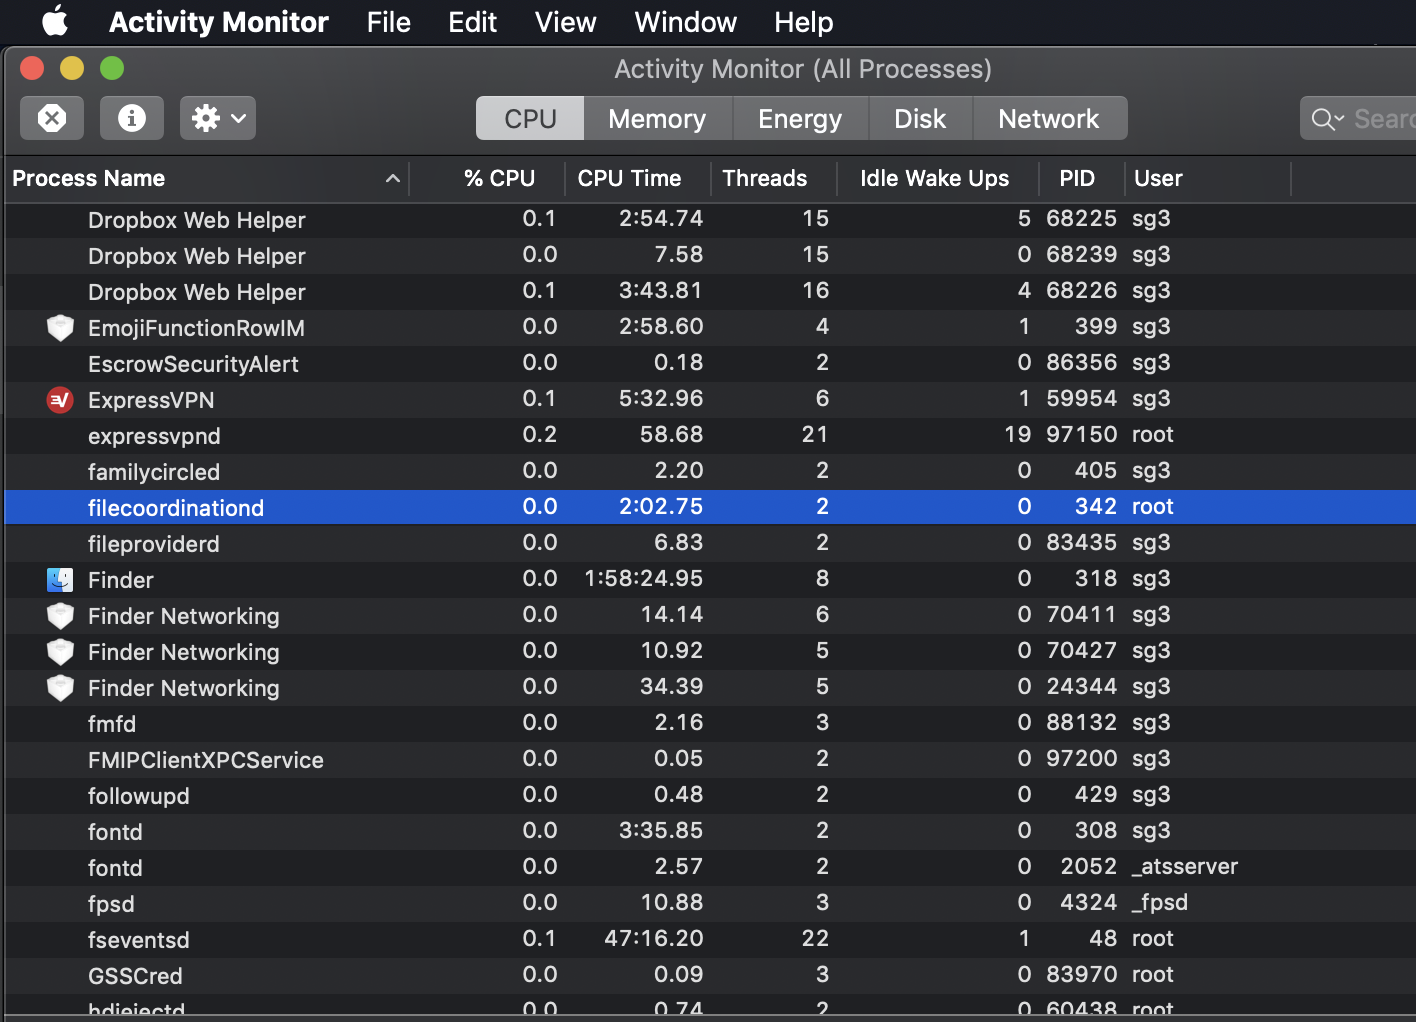Open the Edit menu

472,22
